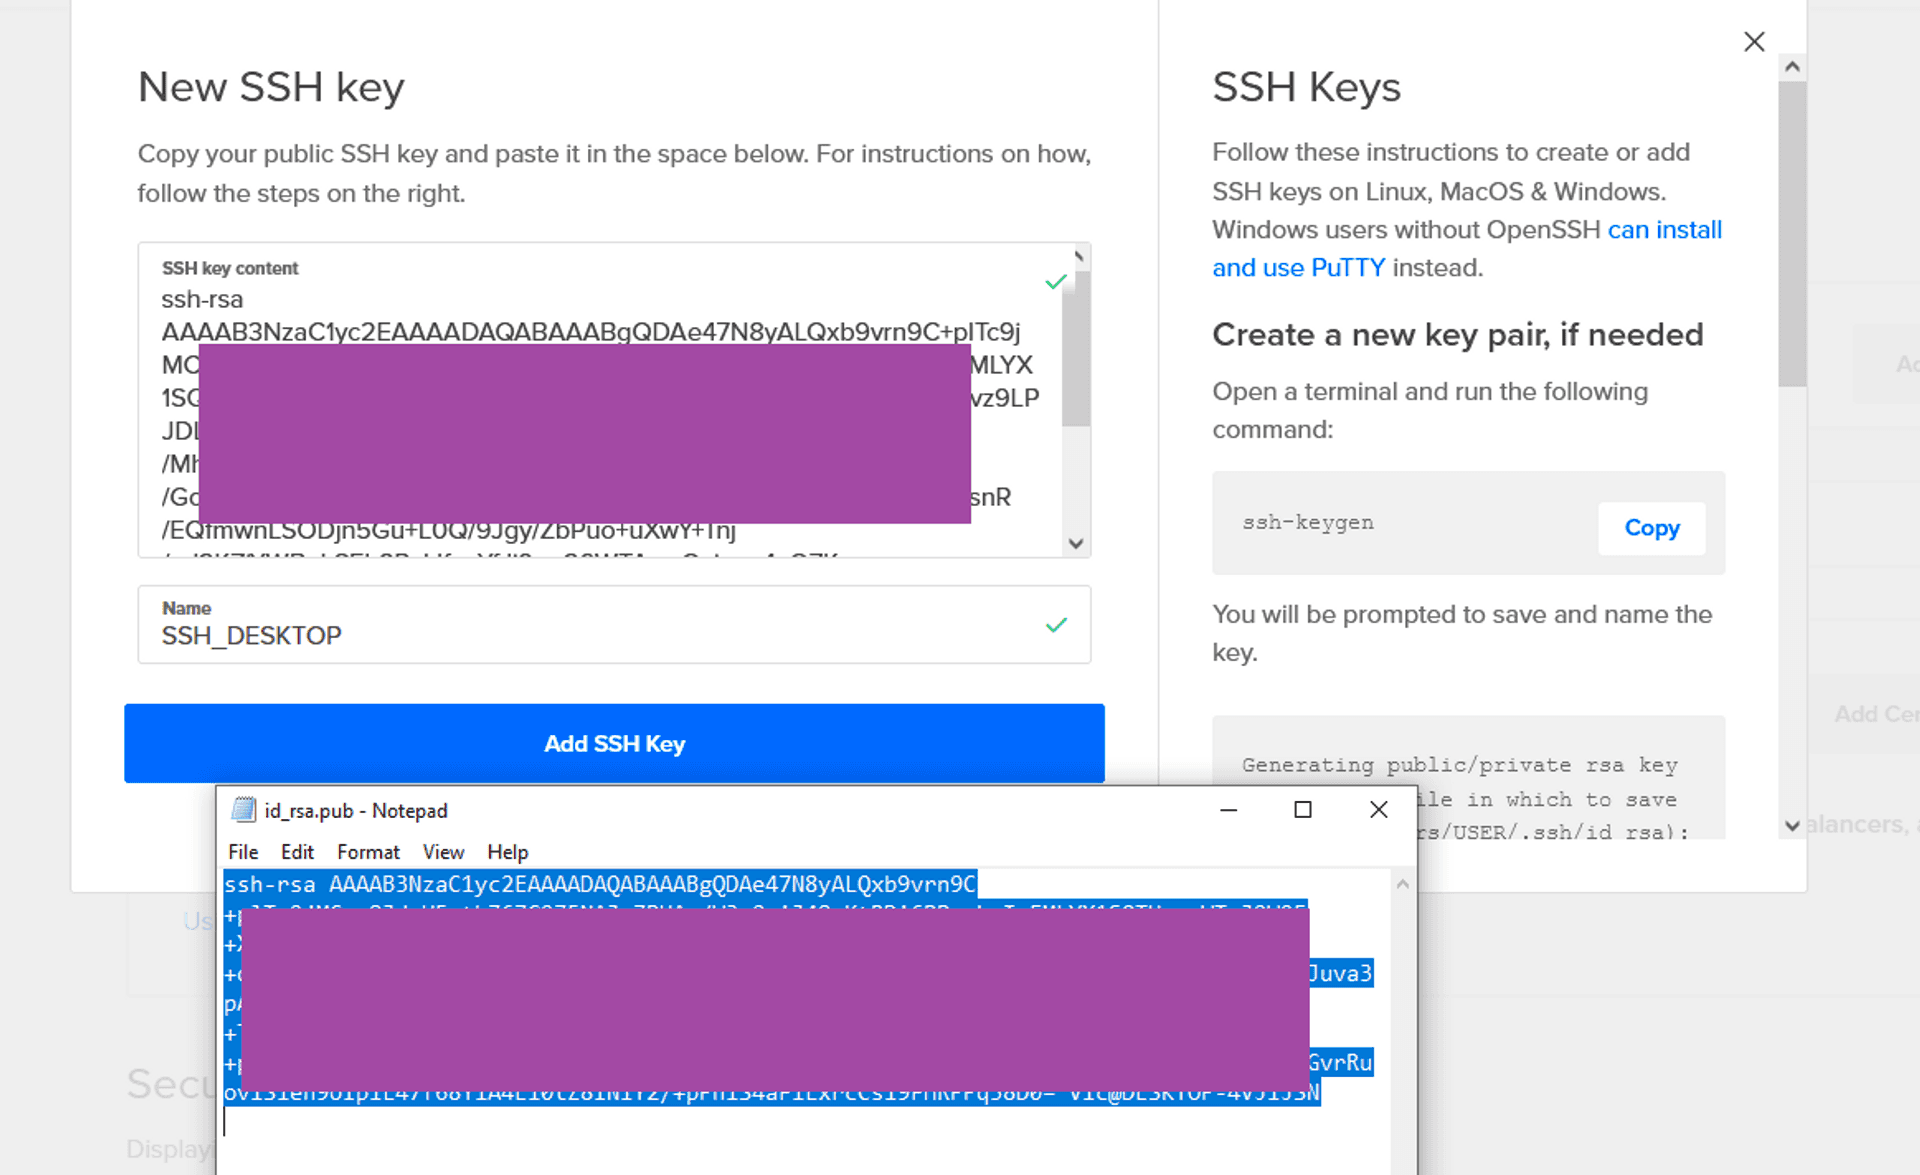Minimize the id_rsa.pub Notepad window
The image size is (1920, 1175).
pos(1229,810)
